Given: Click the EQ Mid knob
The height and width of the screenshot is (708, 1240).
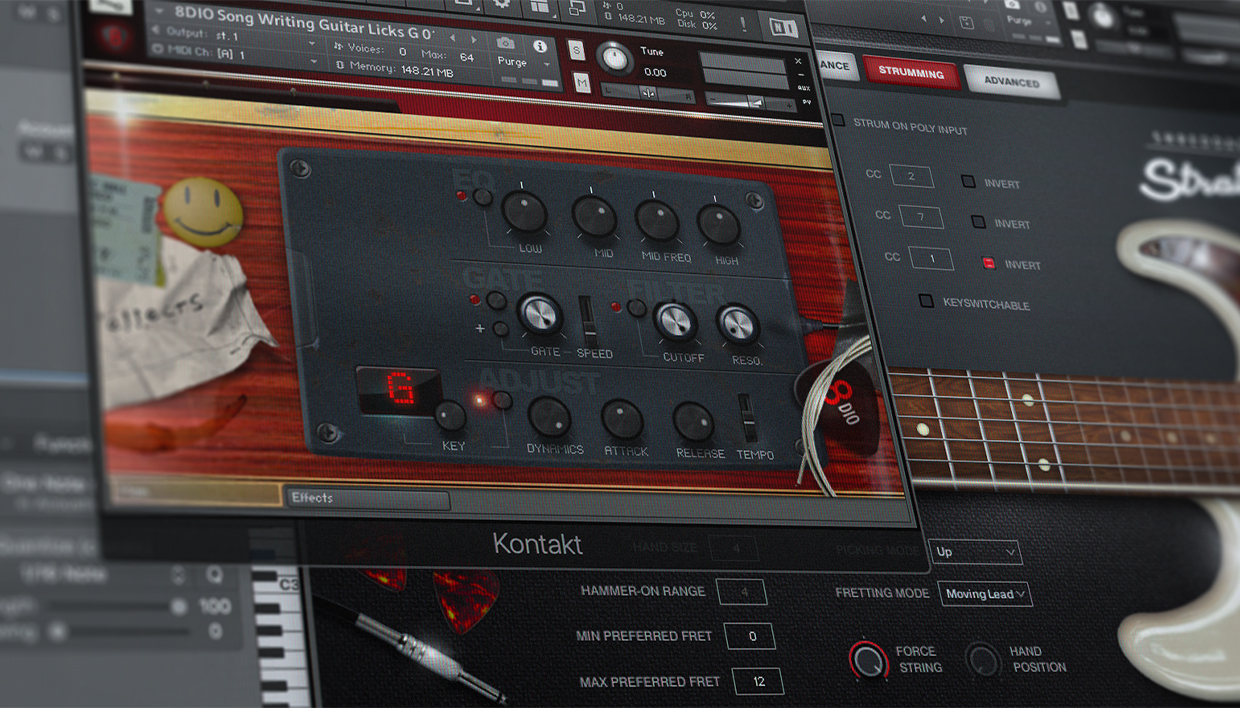Looking at the screenshot, I should (594, 216).
